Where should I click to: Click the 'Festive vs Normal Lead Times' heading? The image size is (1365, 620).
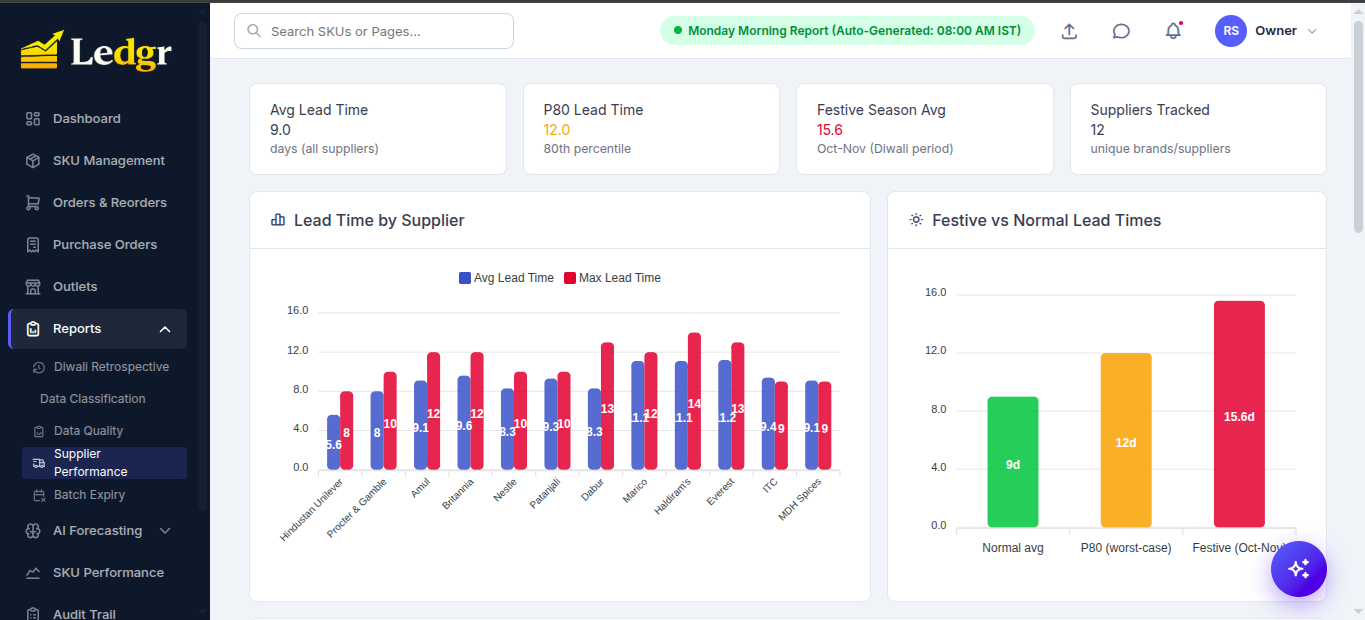point(1046,220)
